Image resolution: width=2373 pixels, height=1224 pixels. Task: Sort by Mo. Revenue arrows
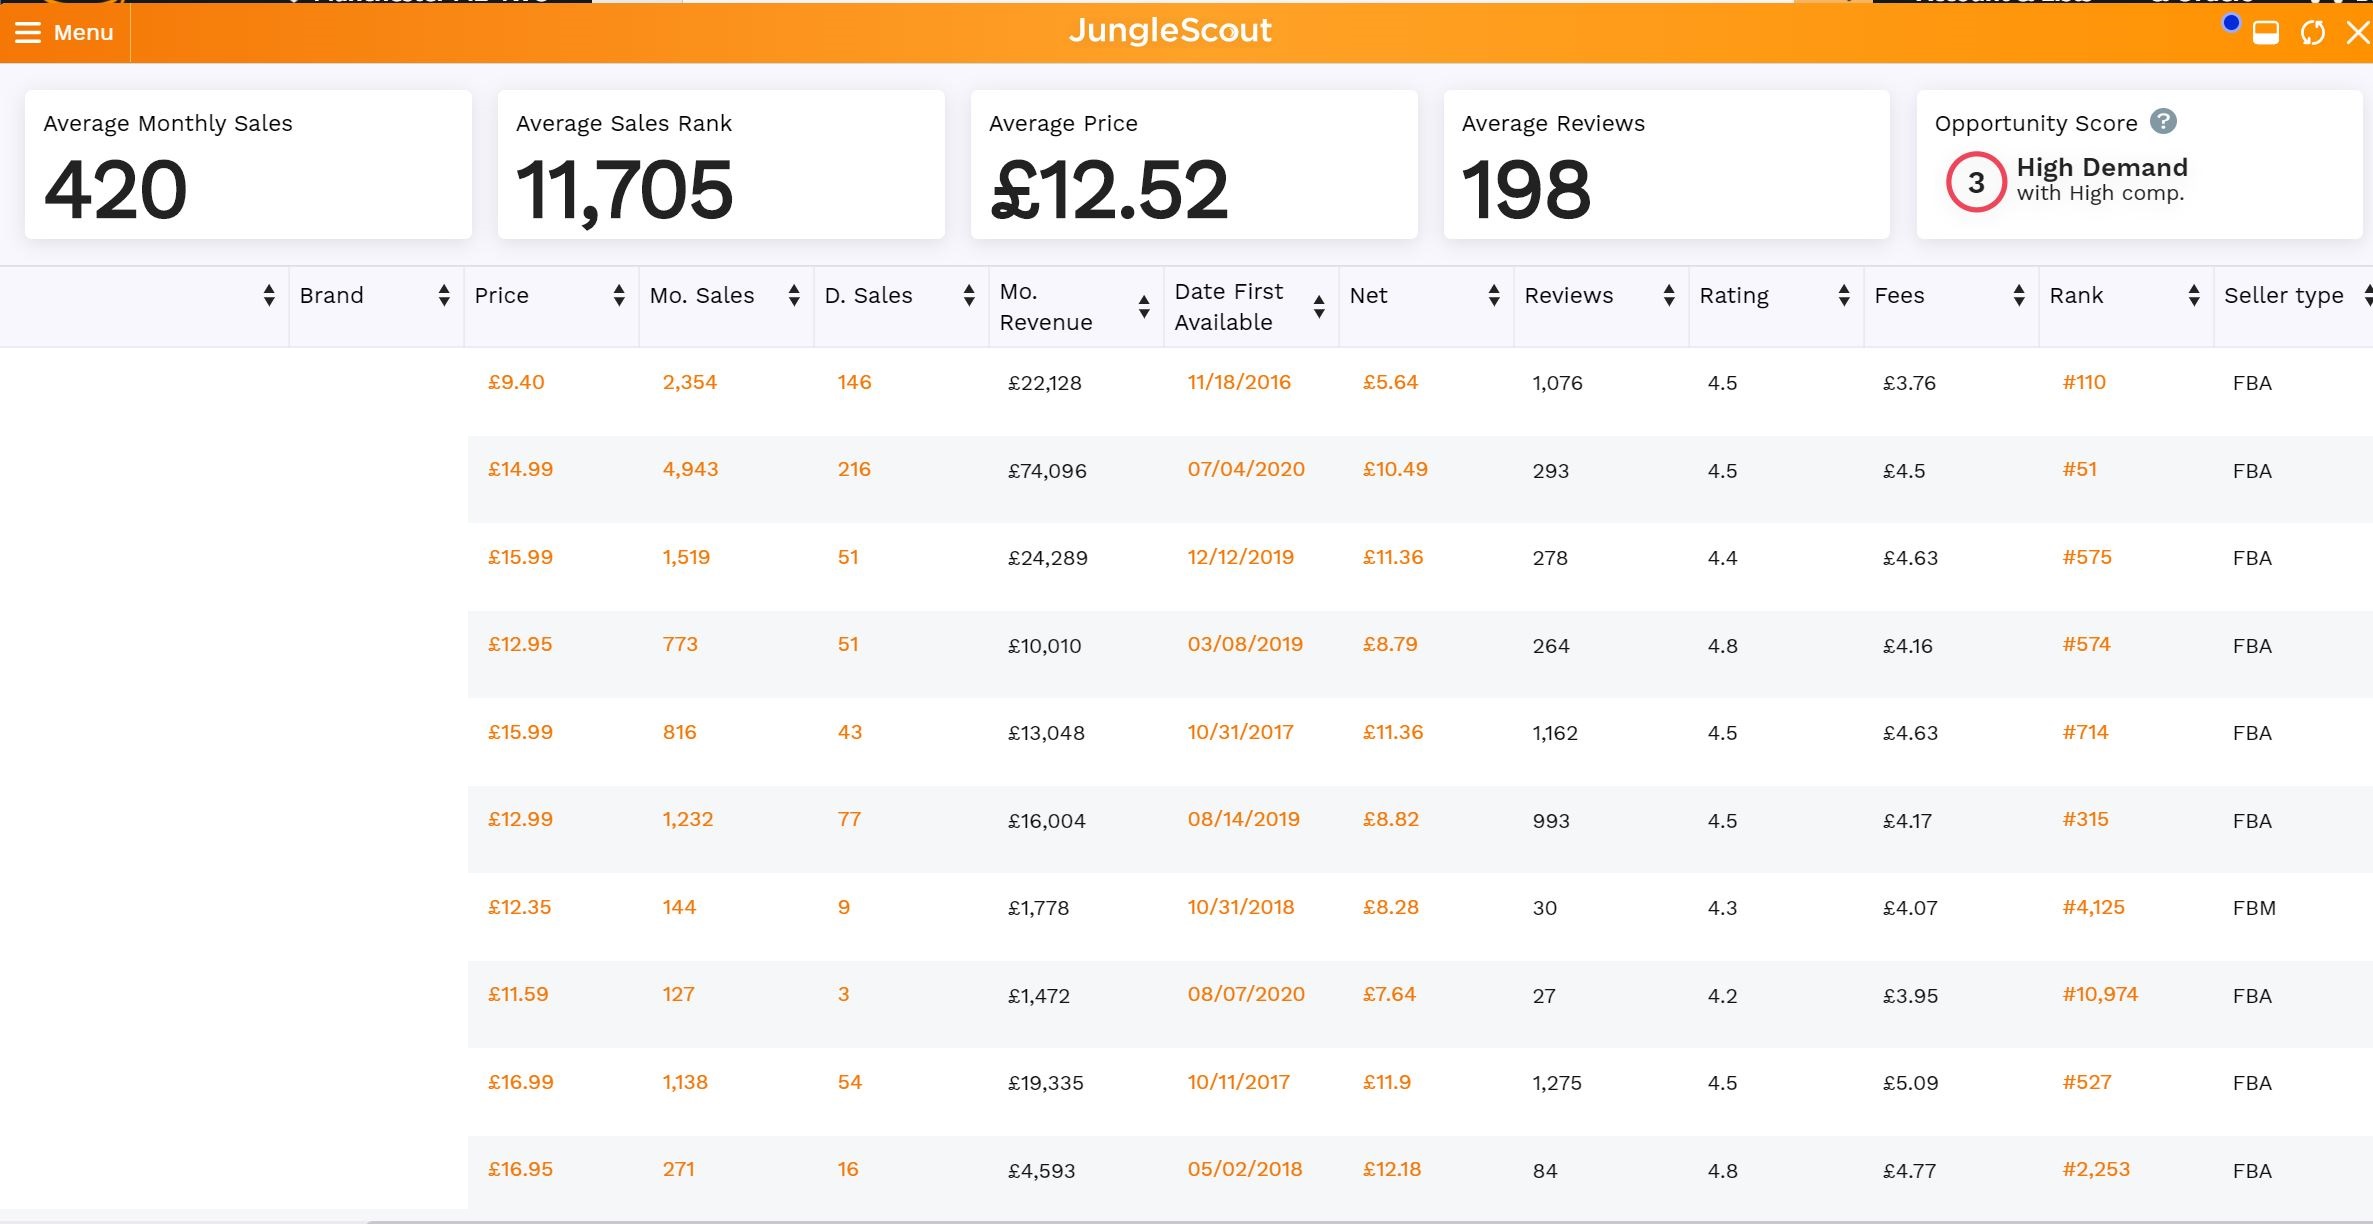1144,308
